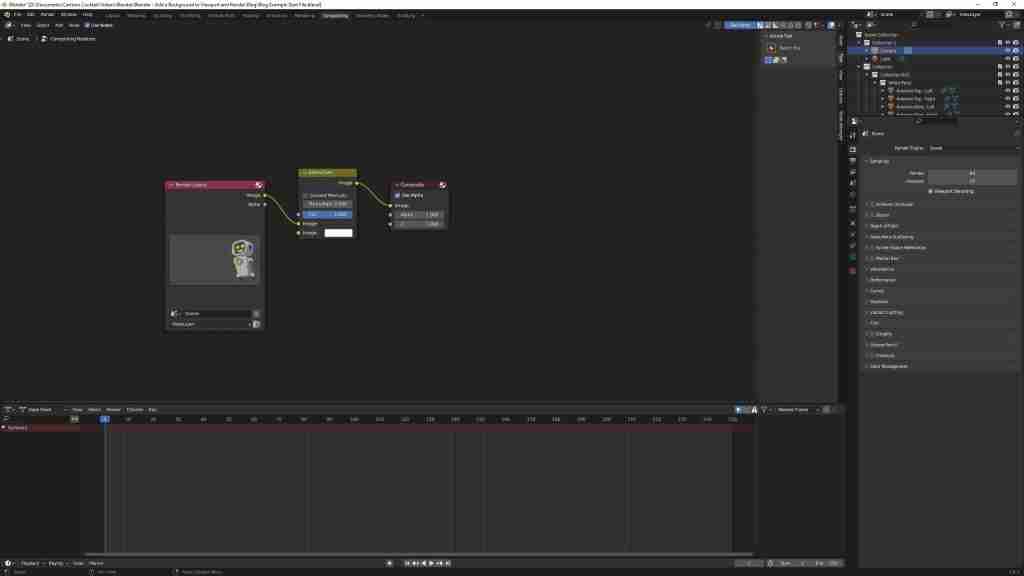This screenshot has width=1024, height=576.
Task: Open the dope sheet filters icon
Action: click(763, 410)
